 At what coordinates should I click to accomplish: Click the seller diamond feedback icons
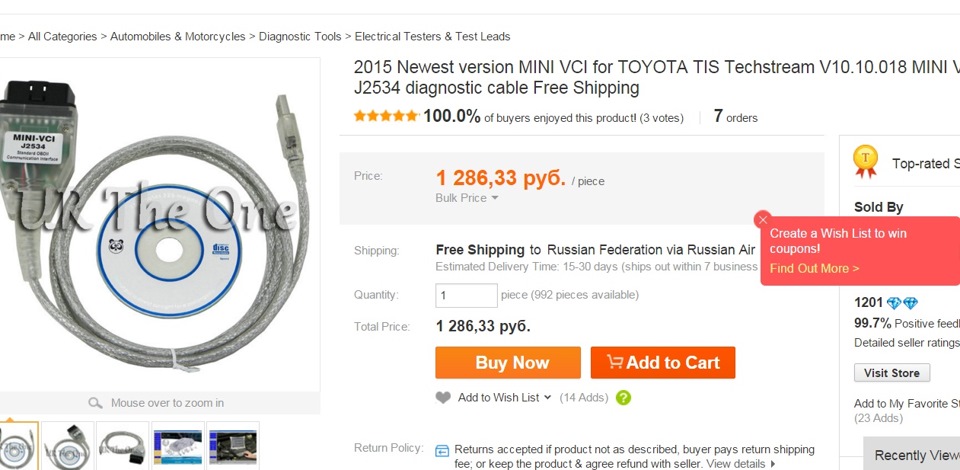(902, 303)
